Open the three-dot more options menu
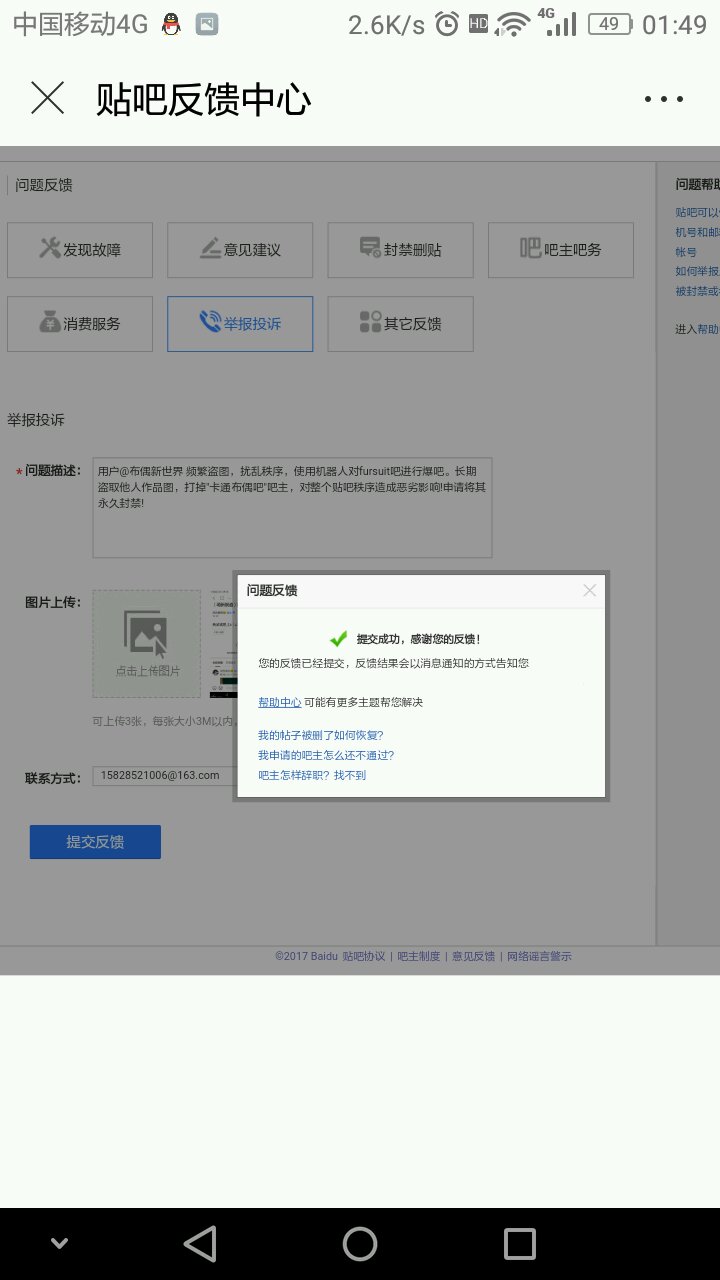The image size is (720, 1280). pyautogui.click(x=663, y=99)
